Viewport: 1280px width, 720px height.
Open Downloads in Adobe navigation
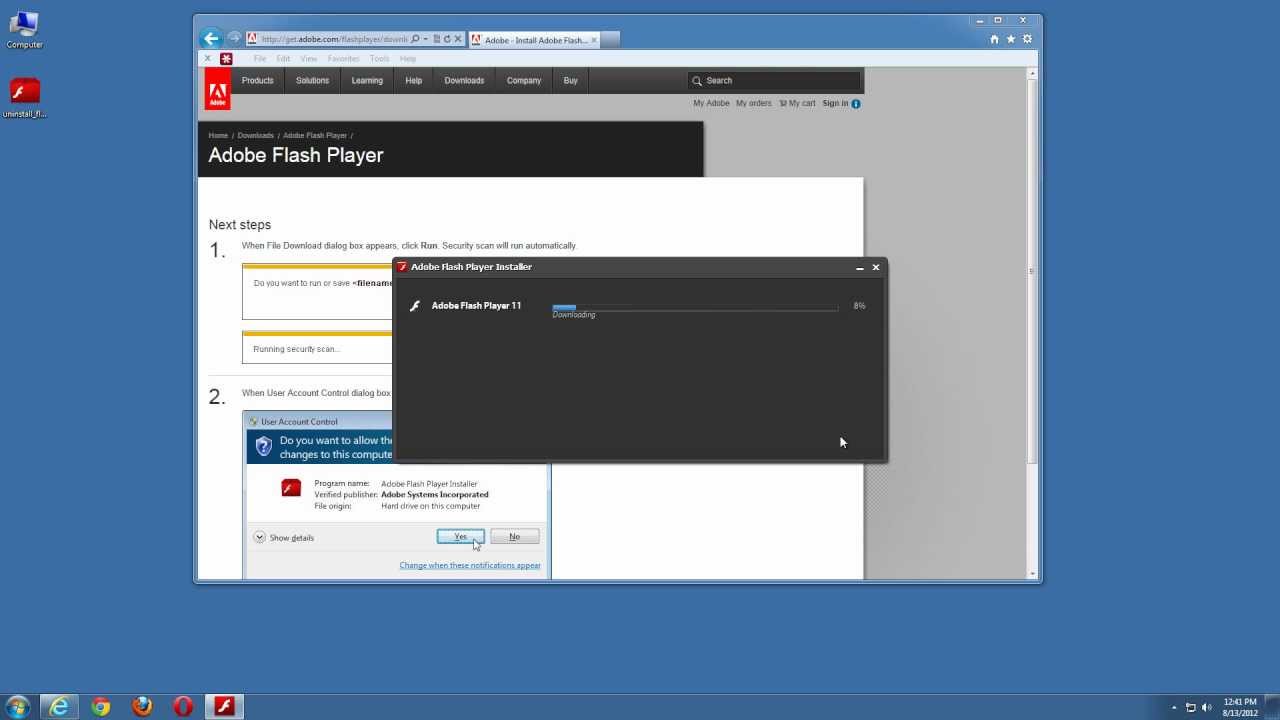464,81
